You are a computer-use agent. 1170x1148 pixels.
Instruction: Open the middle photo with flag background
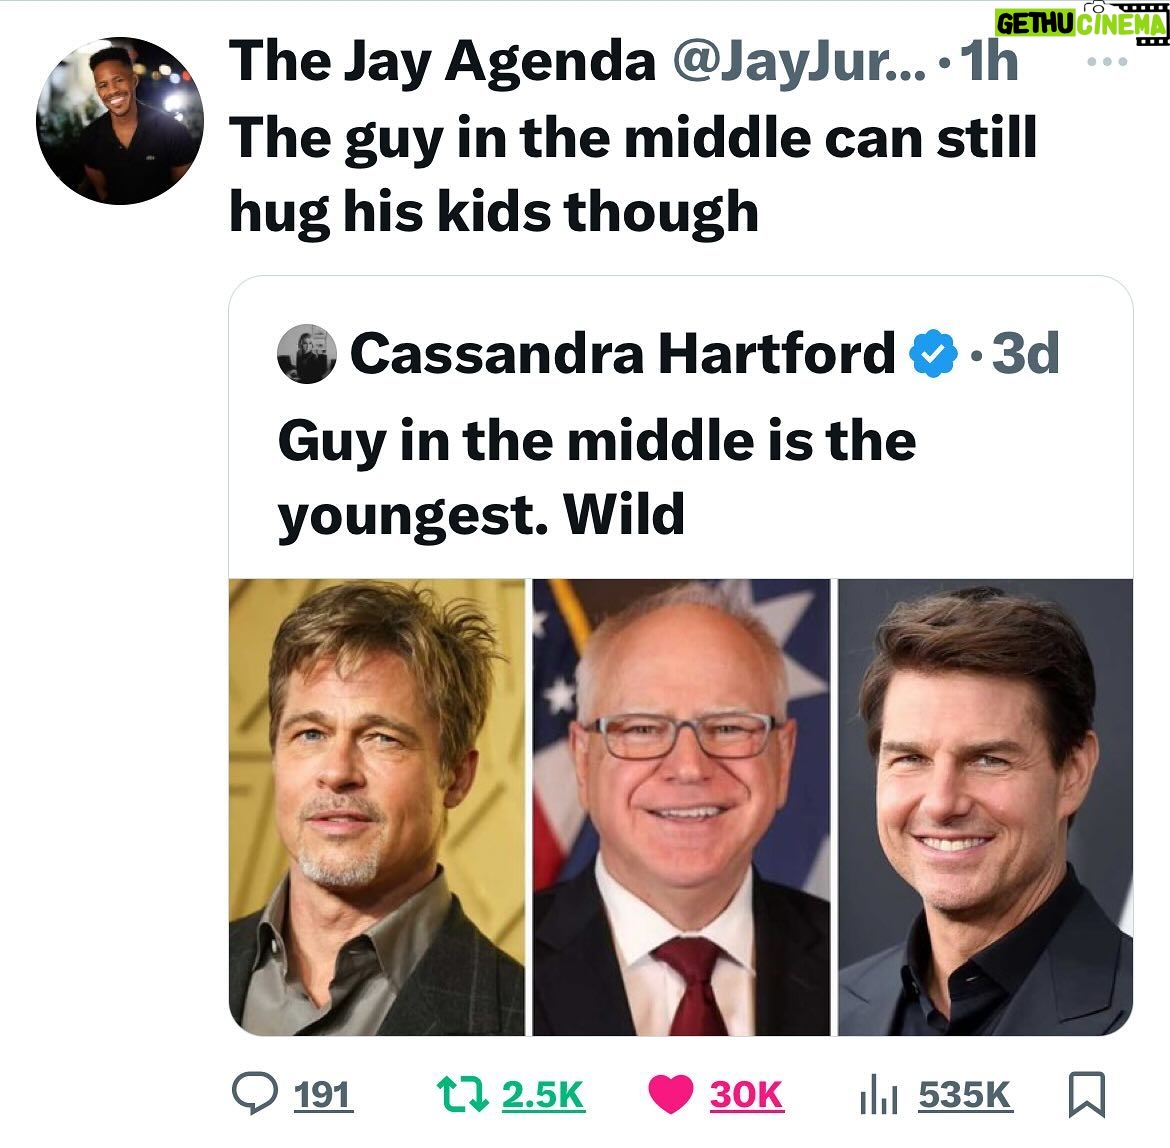click(681, 807)
